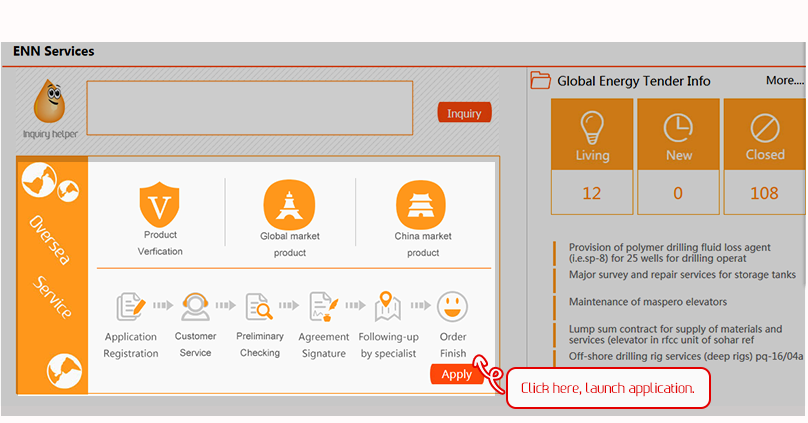Viewport: 808px width, 423px height.
Task: Click the Application Registration step icon
Action: tap(131, 306)
